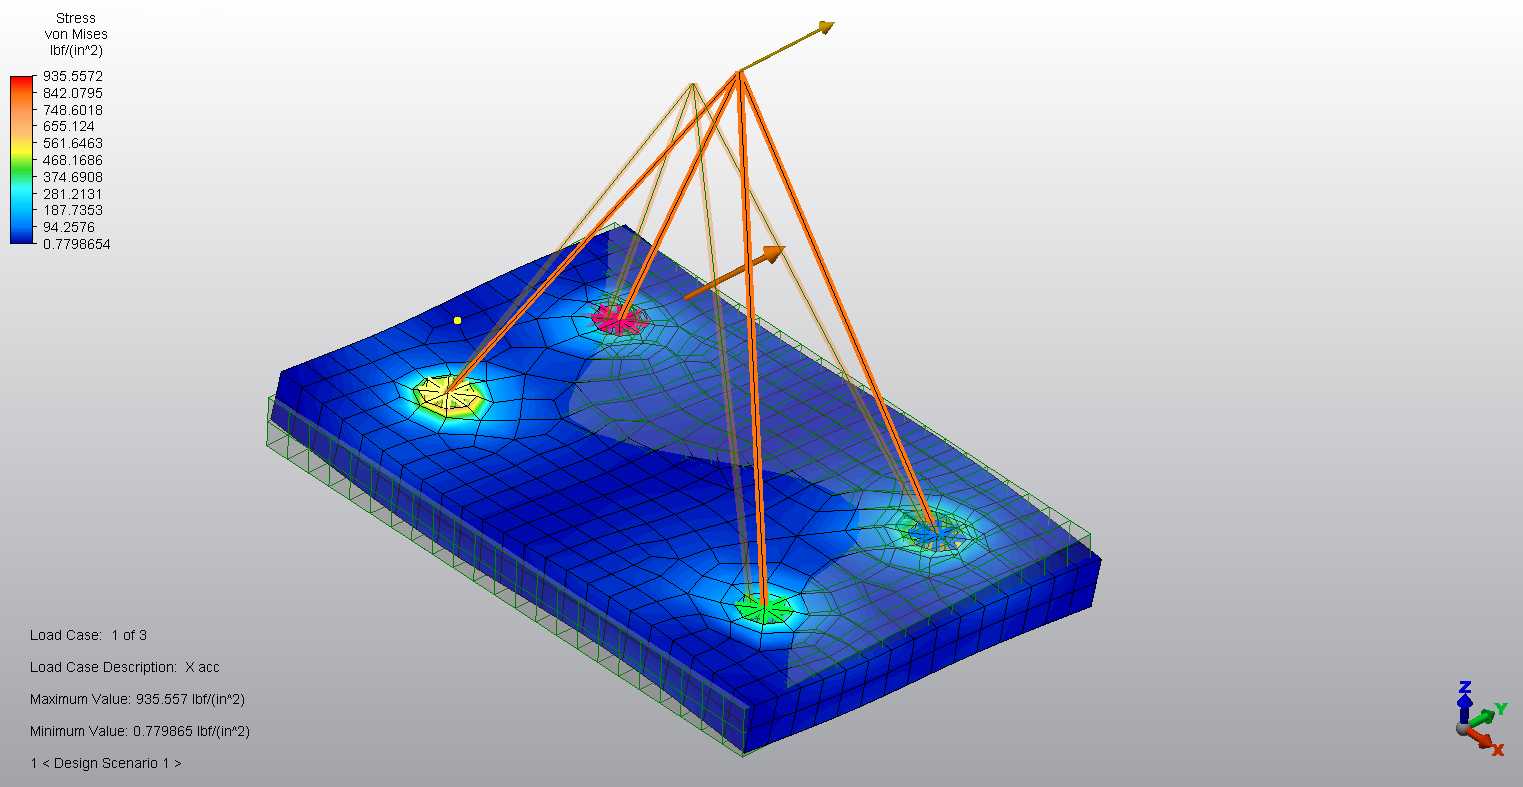This screenshot has height=787, width=1523.
Task: Click the Design Scenario 1 label
Action: coord(106,763)
